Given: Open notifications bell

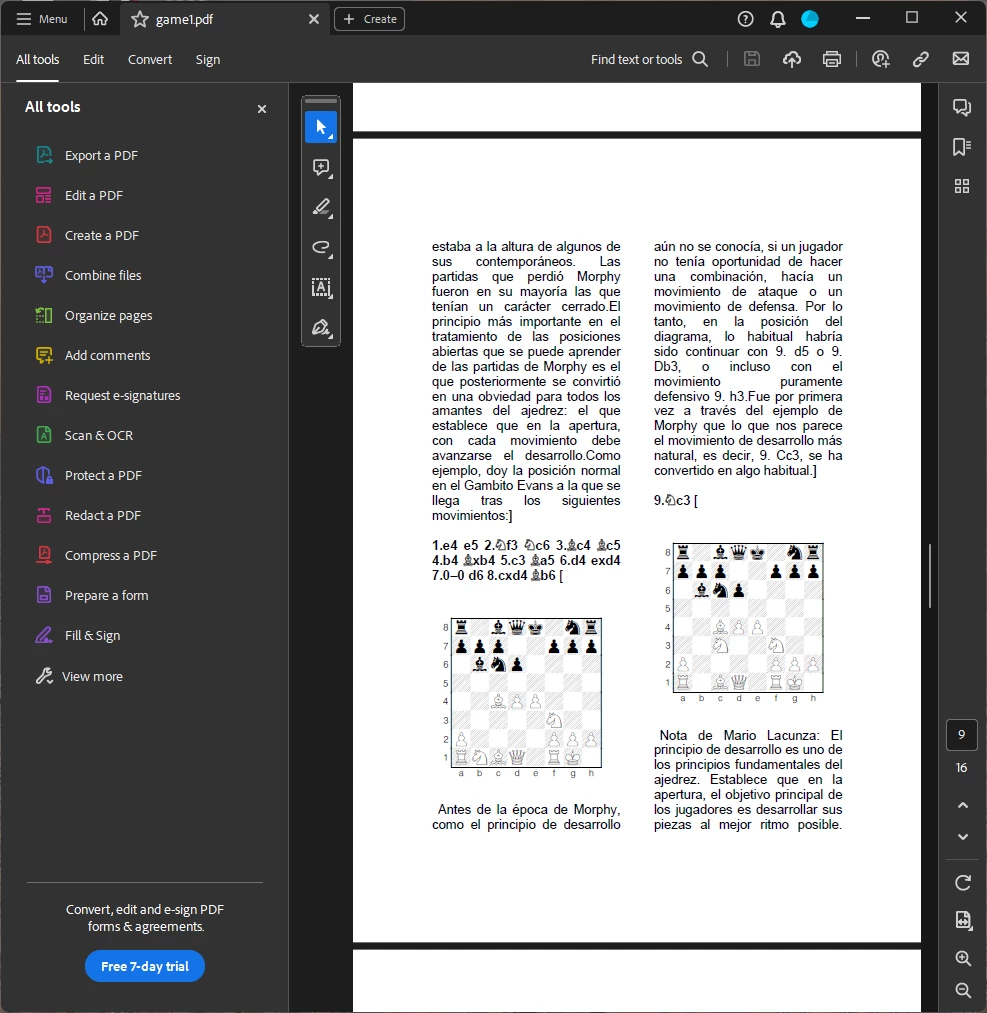Looking at the screenshot, I should (778, 19).
